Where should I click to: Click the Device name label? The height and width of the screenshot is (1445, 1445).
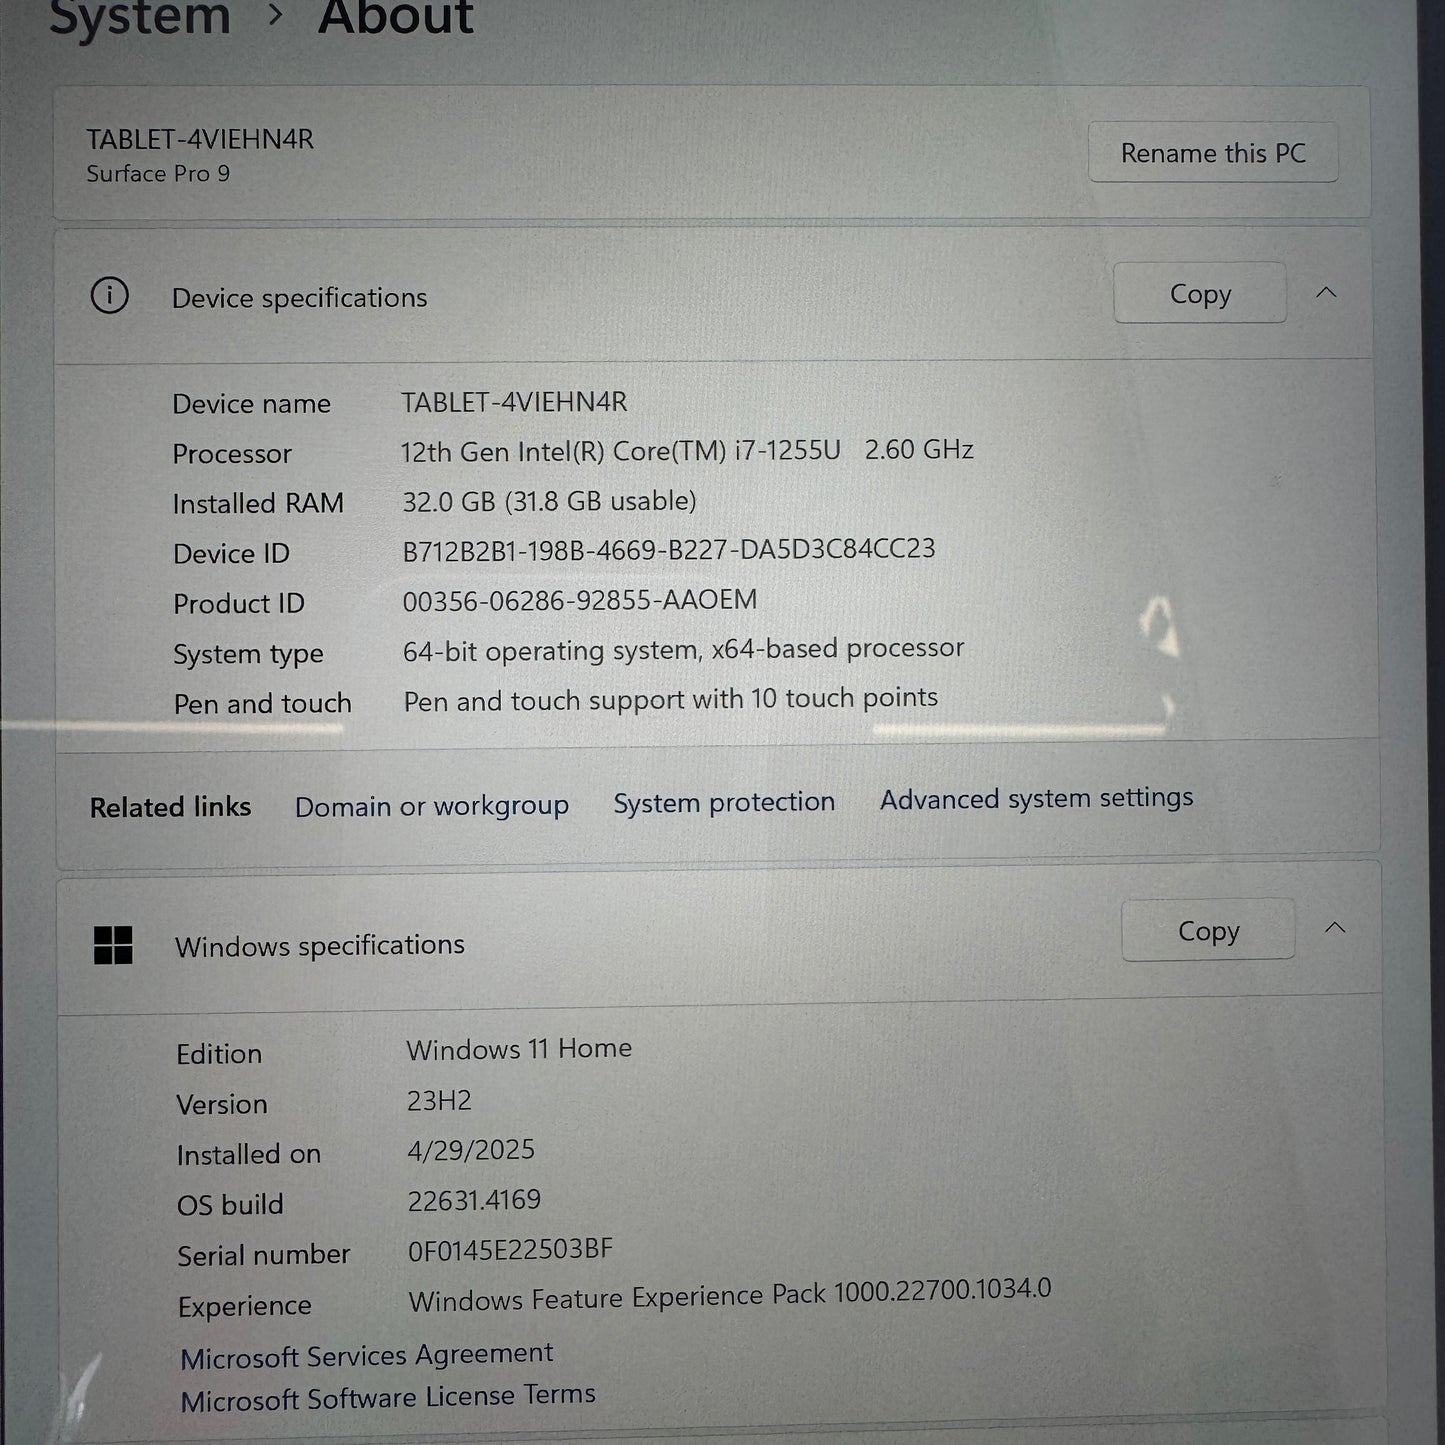tap(251, 404)
